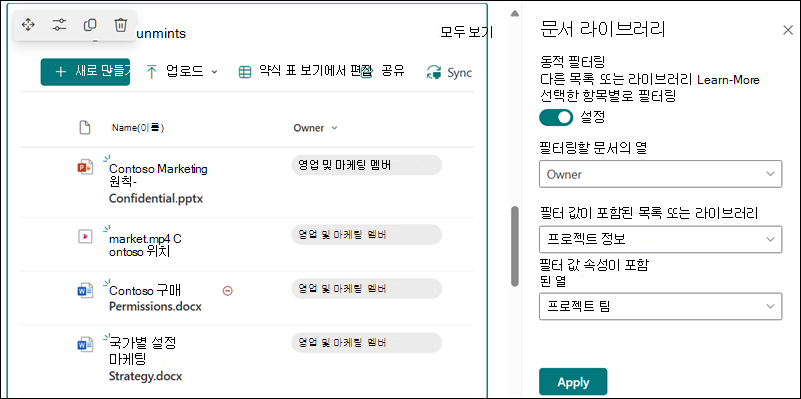
Task: Open Contoso 구매 Permissions.docx
Action: click(155, 298)
